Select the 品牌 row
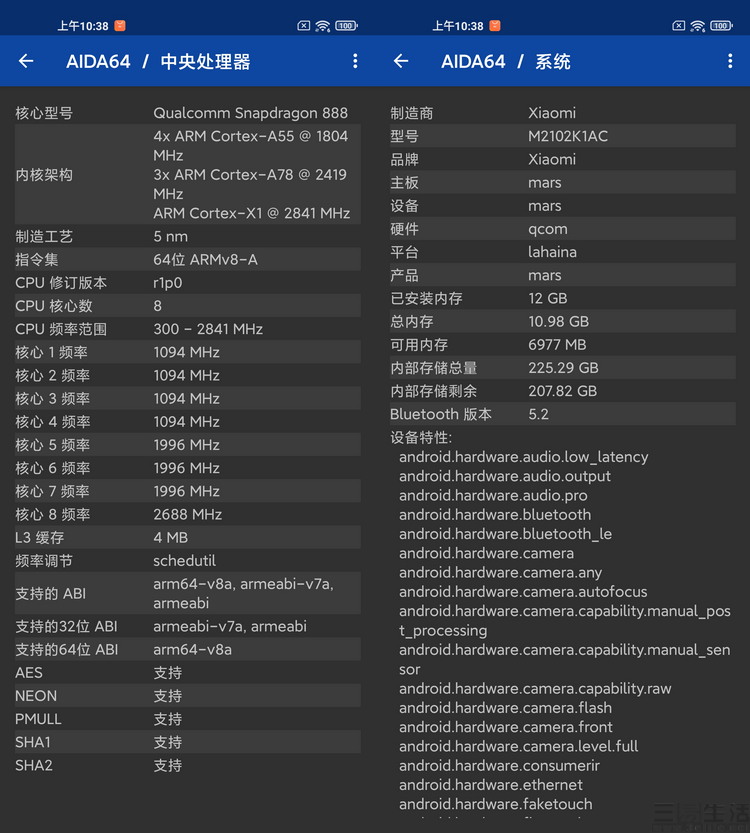The image size is (750, 833). pos(563,159)
